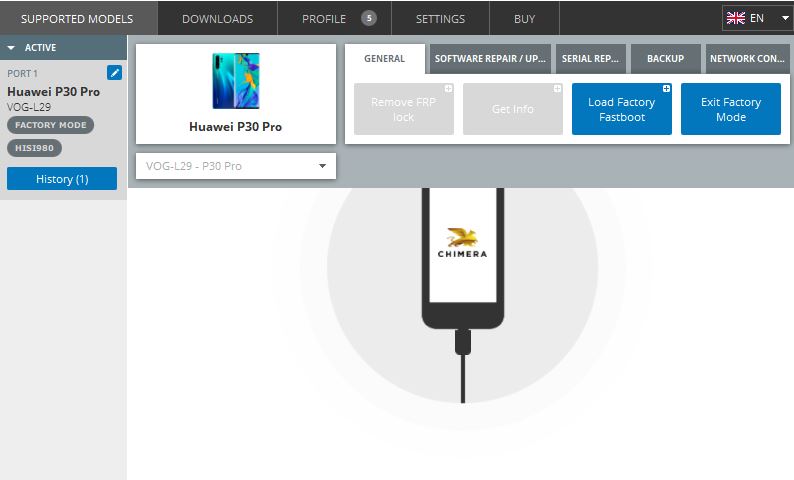Click the Remove FRP lock button
794x480 pixels.
click(x=404, y=109)
